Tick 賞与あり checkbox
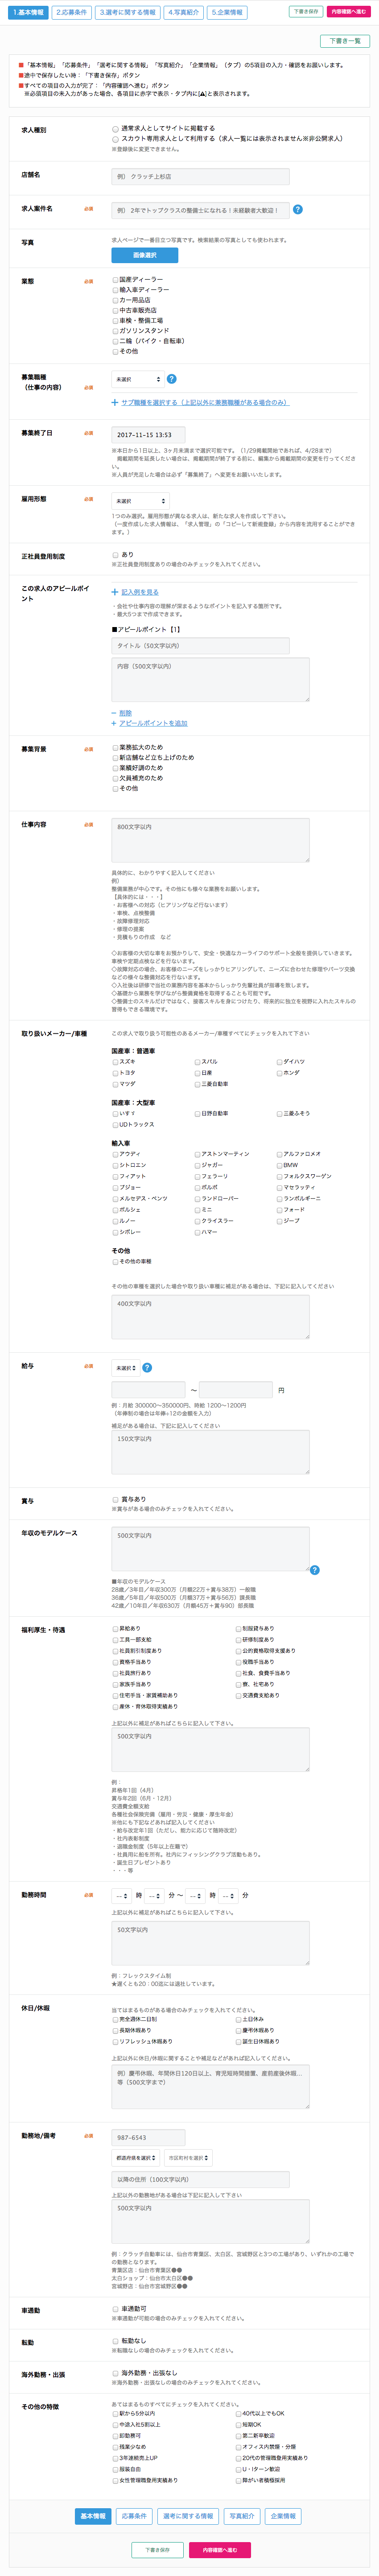 115,1499
